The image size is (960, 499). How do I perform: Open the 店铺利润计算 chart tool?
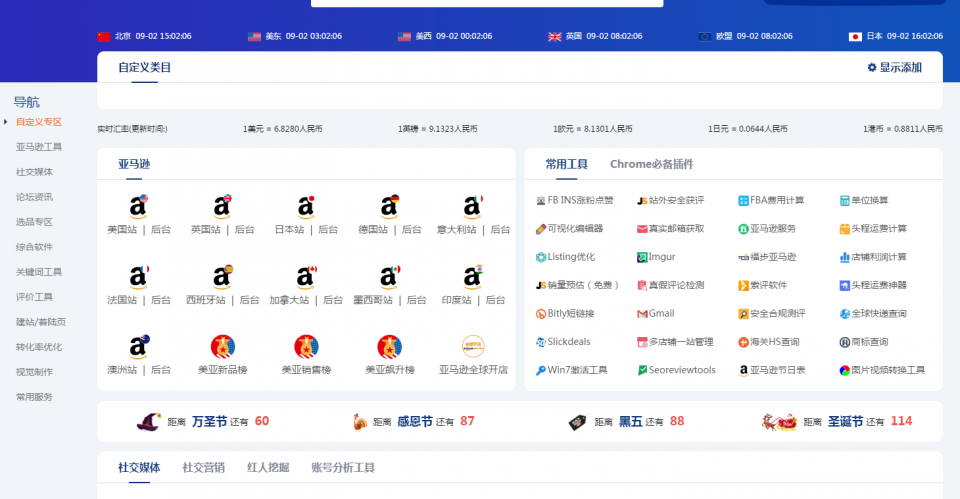(872, 257)
